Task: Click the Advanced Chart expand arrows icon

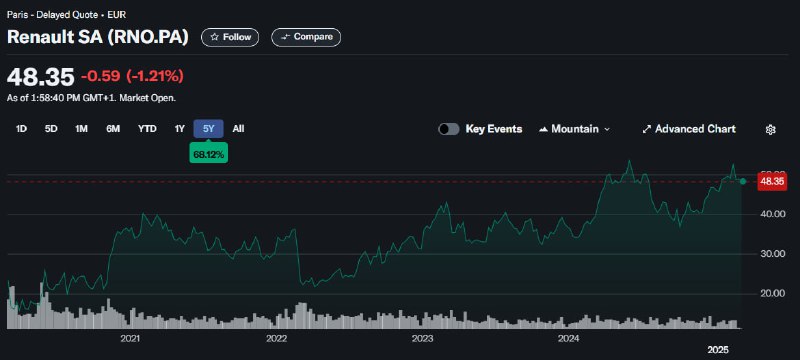Action: [x=646, y=130]
